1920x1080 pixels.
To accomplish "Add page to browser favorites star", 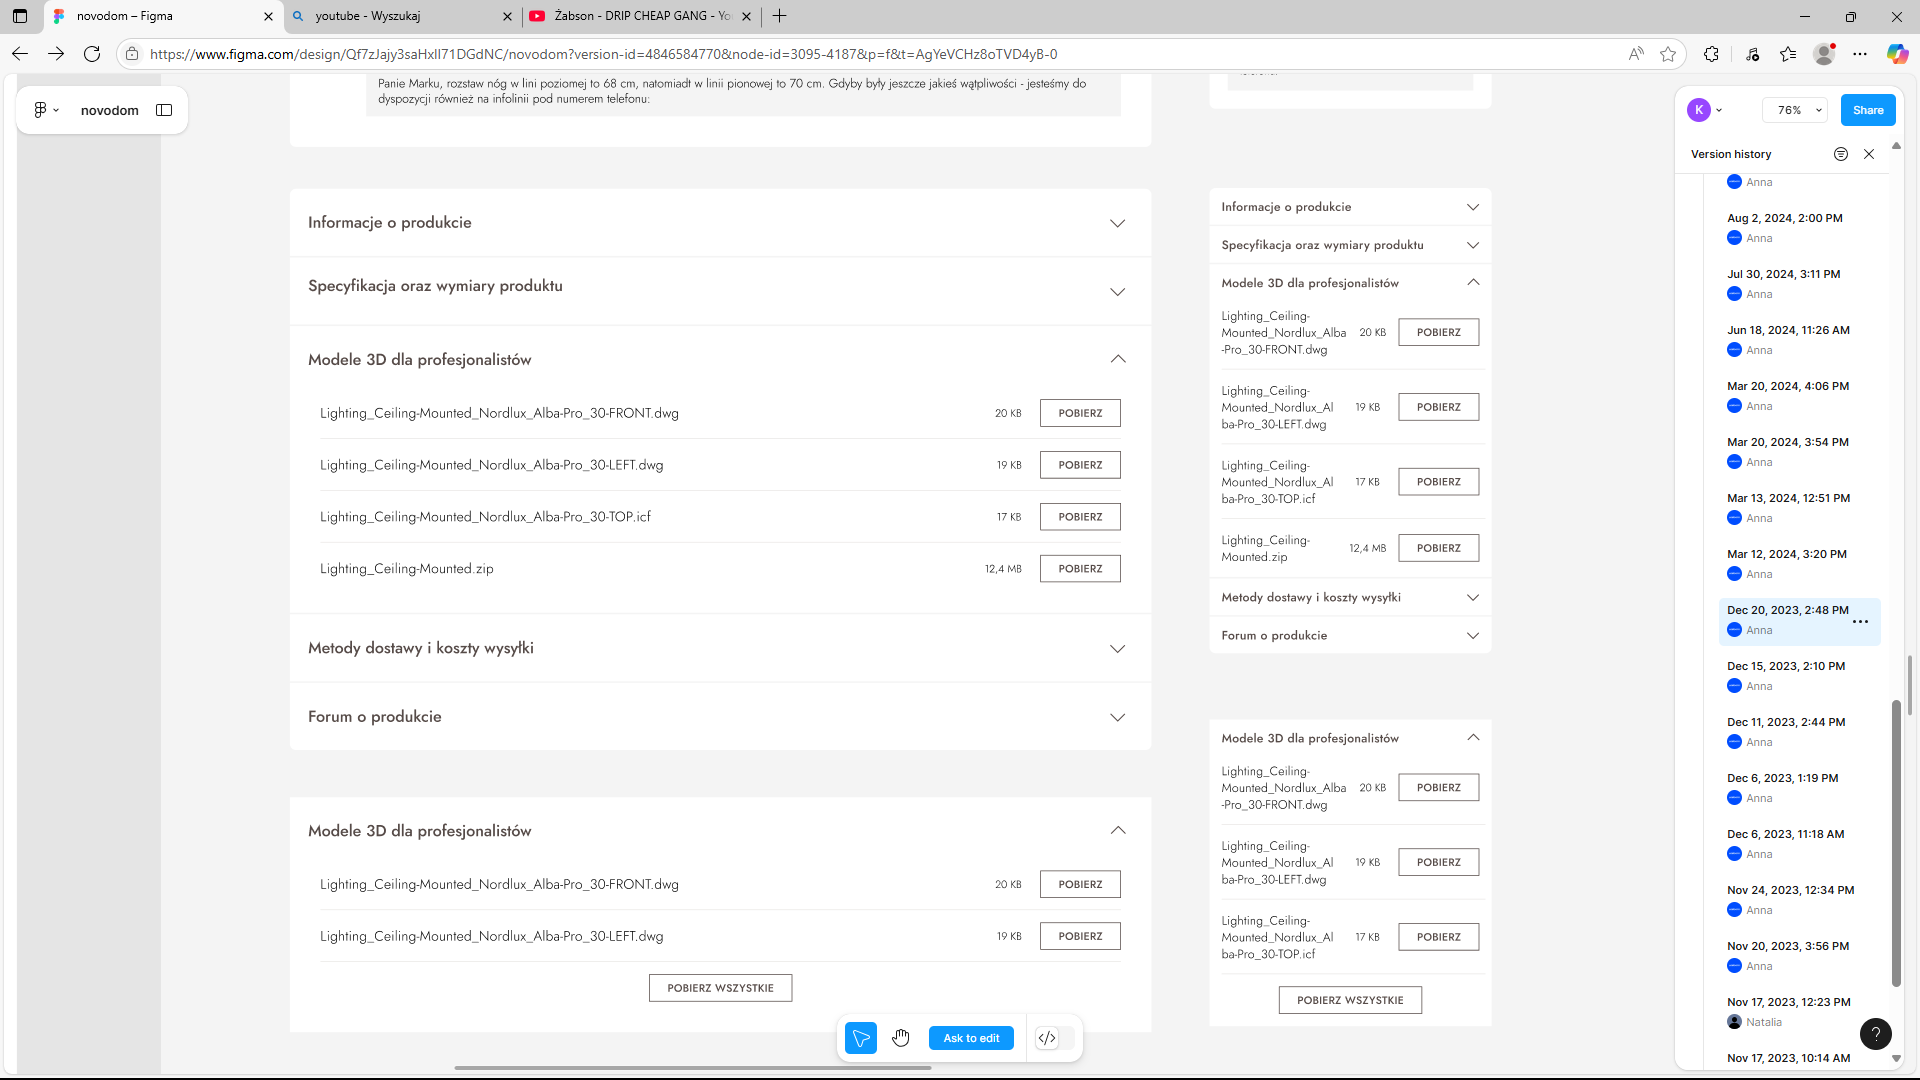I will pos(1668,54).
